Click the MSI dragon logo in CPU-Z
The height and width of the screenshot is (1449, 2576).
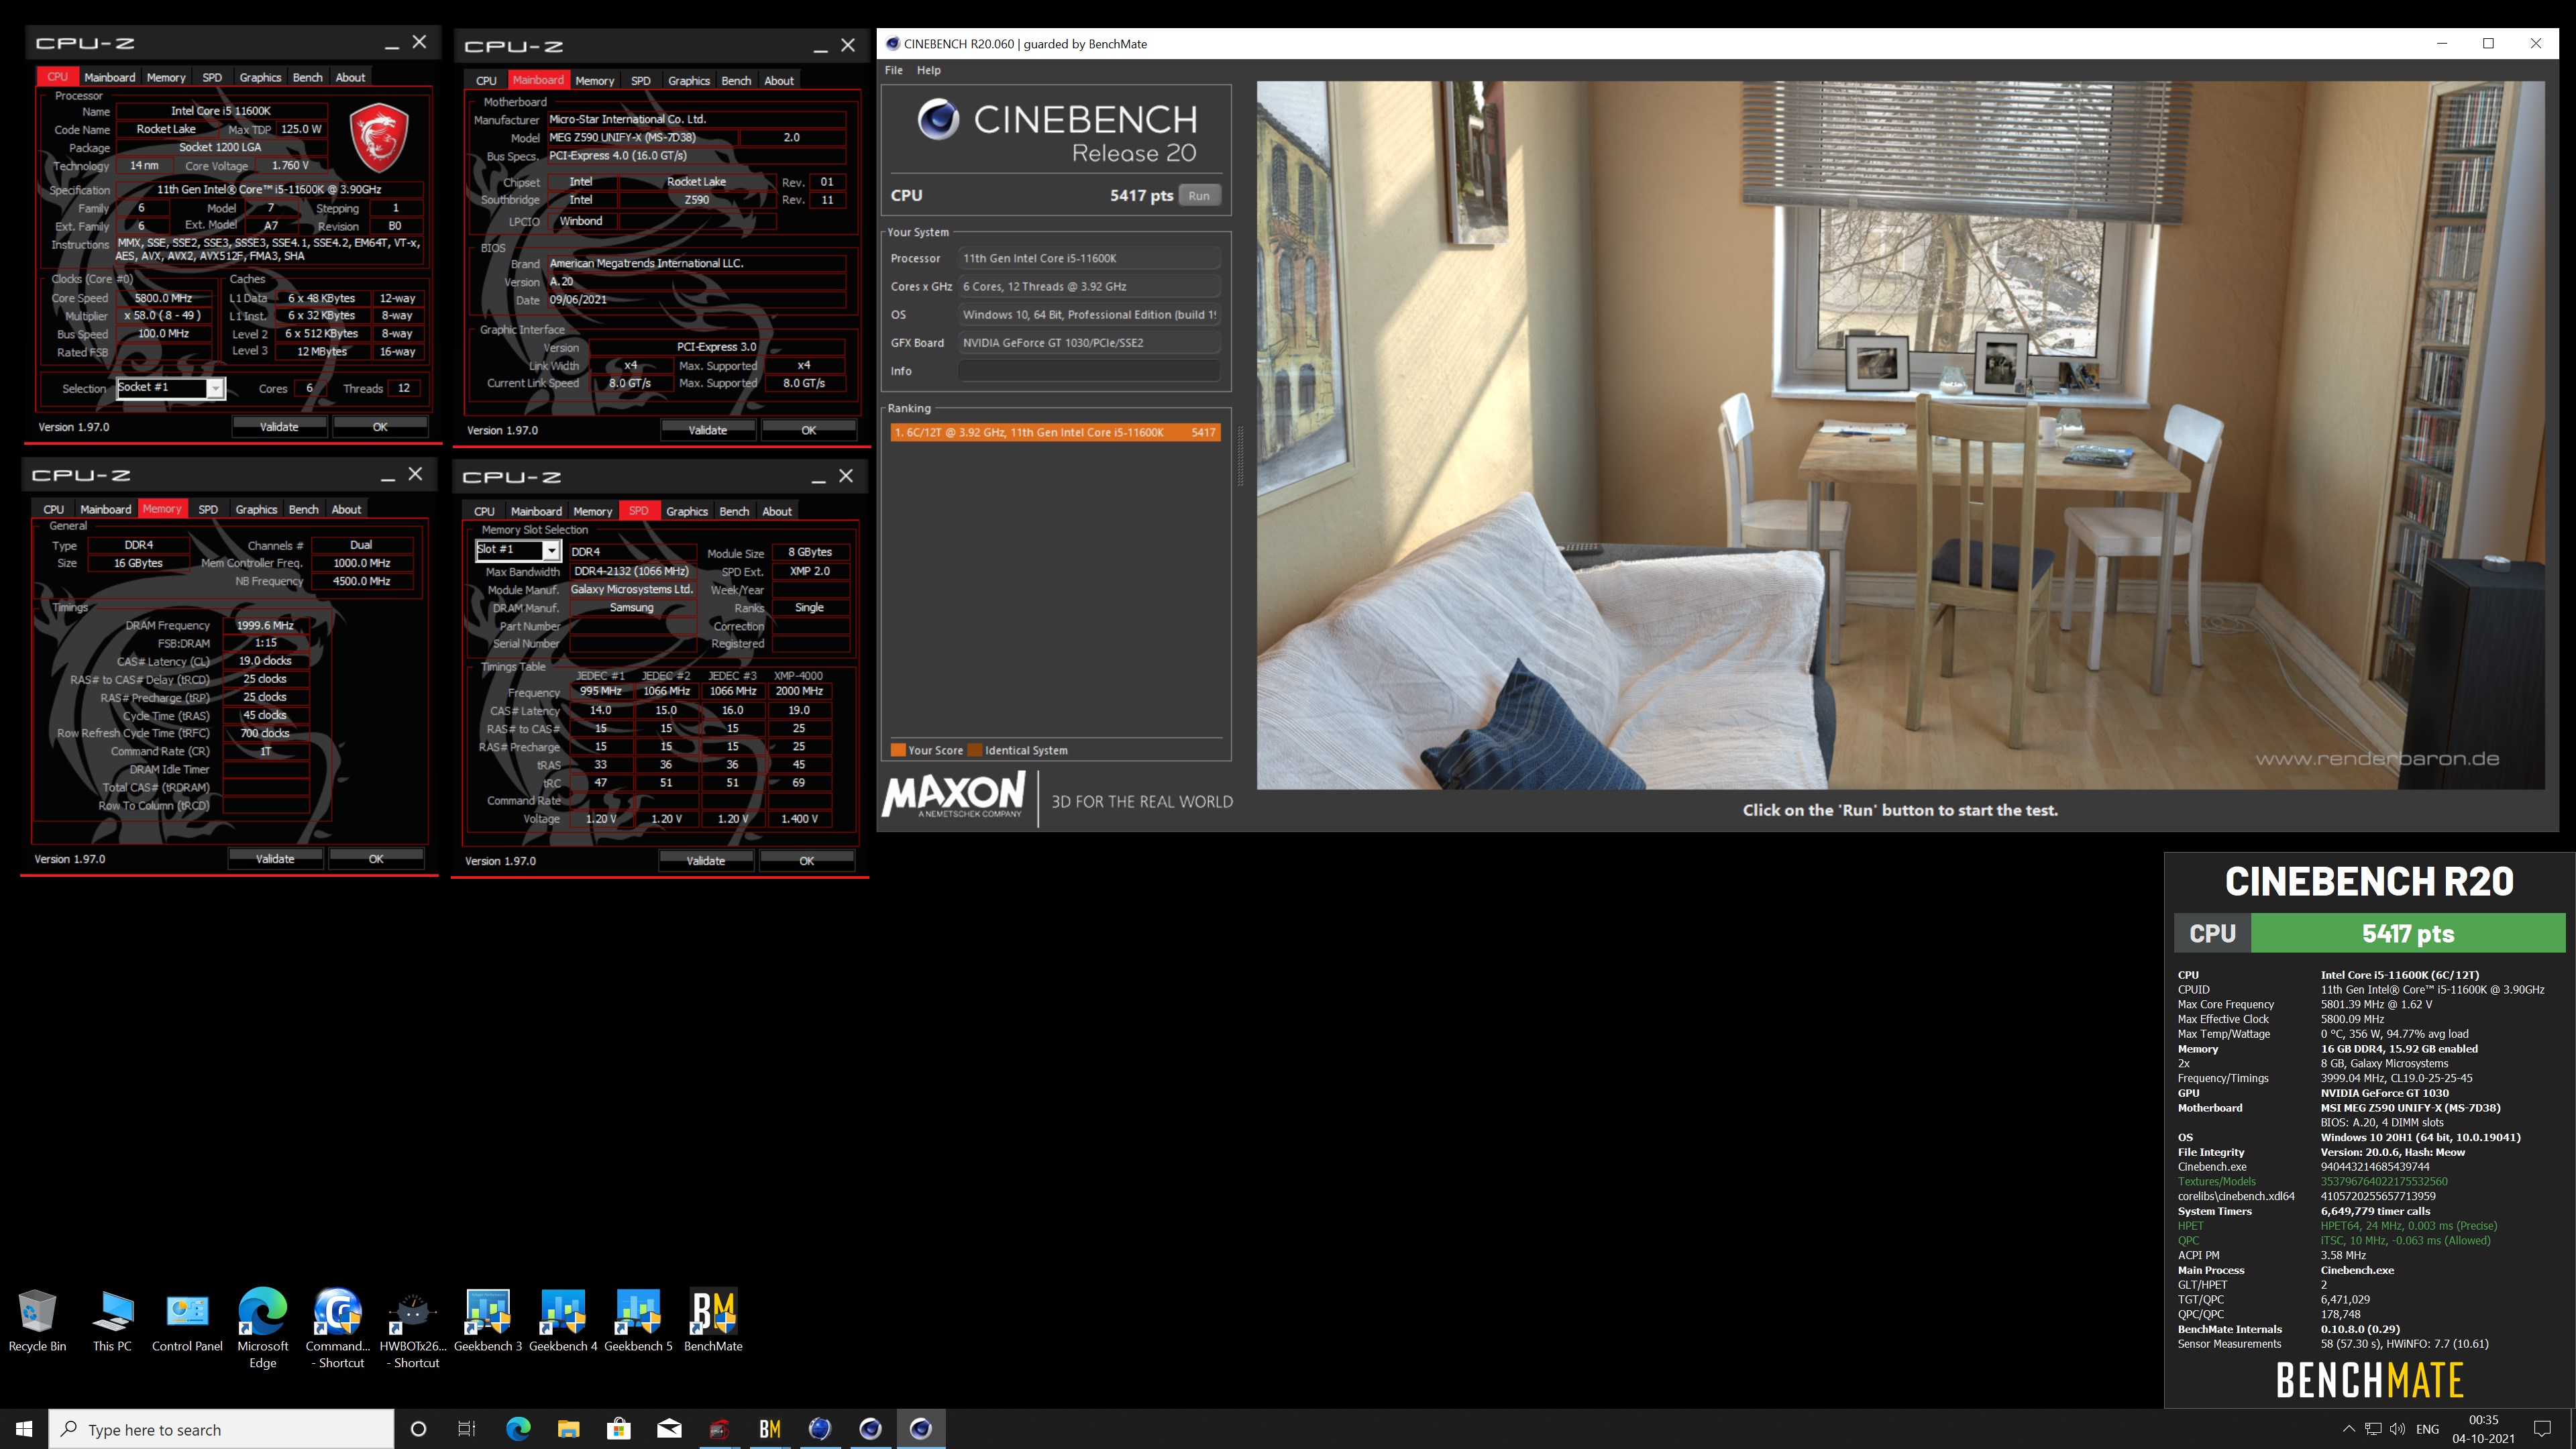pyautogui.click(x=379, y=137)
